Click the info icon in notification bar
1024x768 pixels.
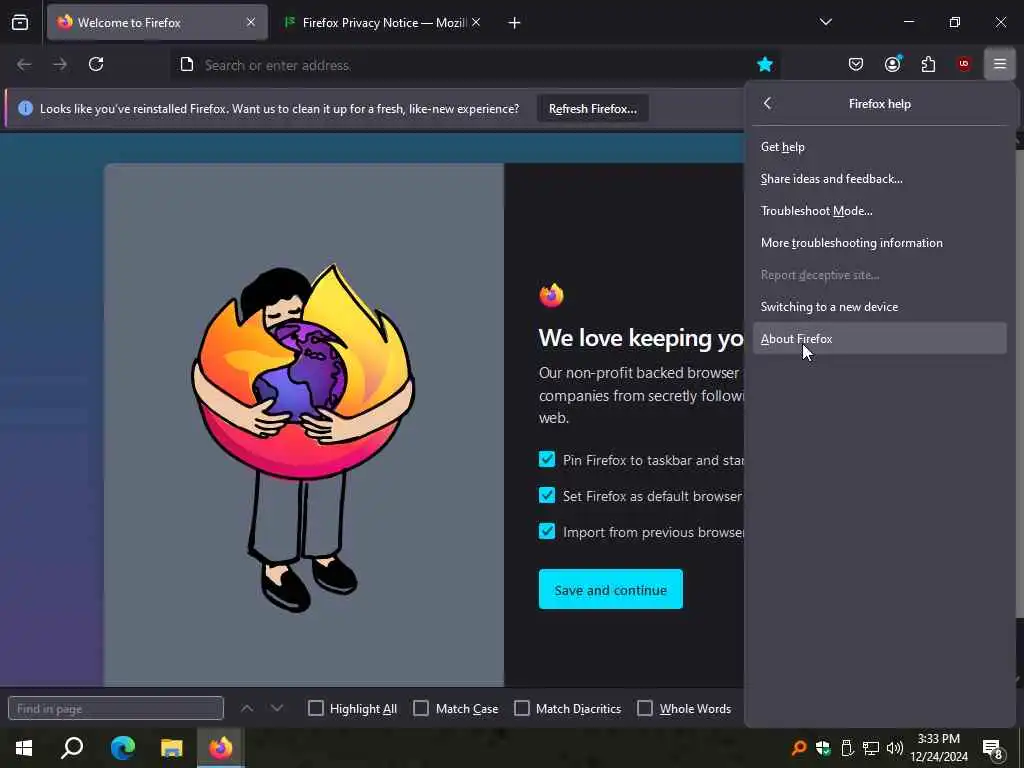(25, 108)
